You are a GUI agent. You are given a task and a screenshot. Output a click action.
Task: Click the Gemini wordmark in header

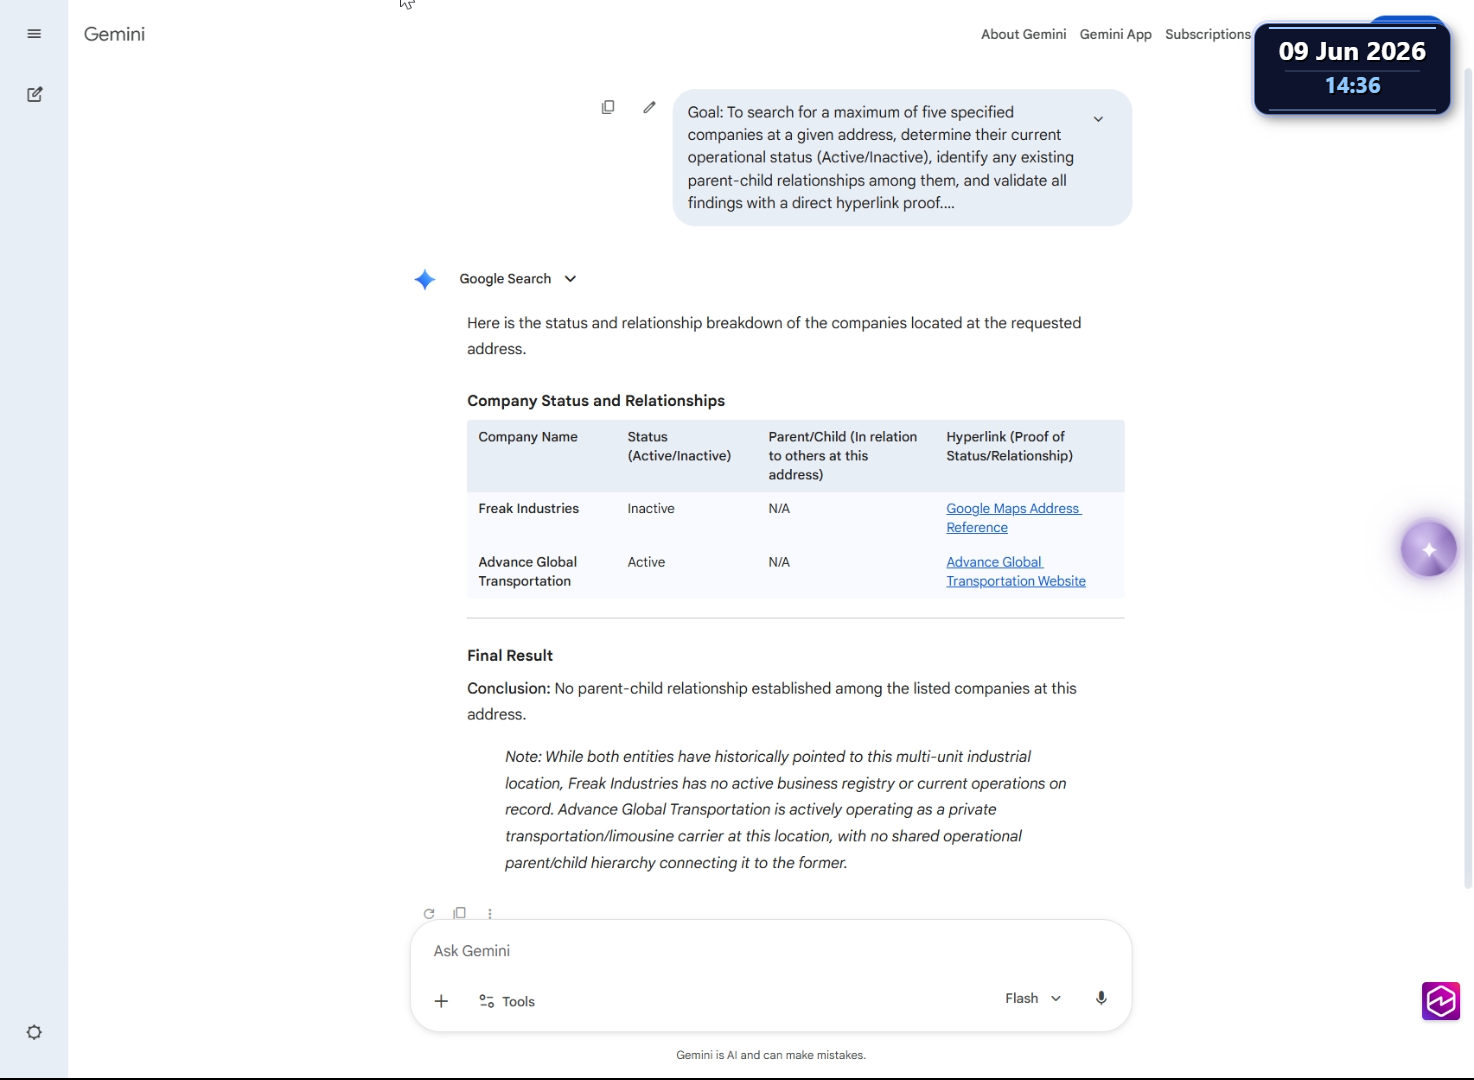[x=114, y=34]
